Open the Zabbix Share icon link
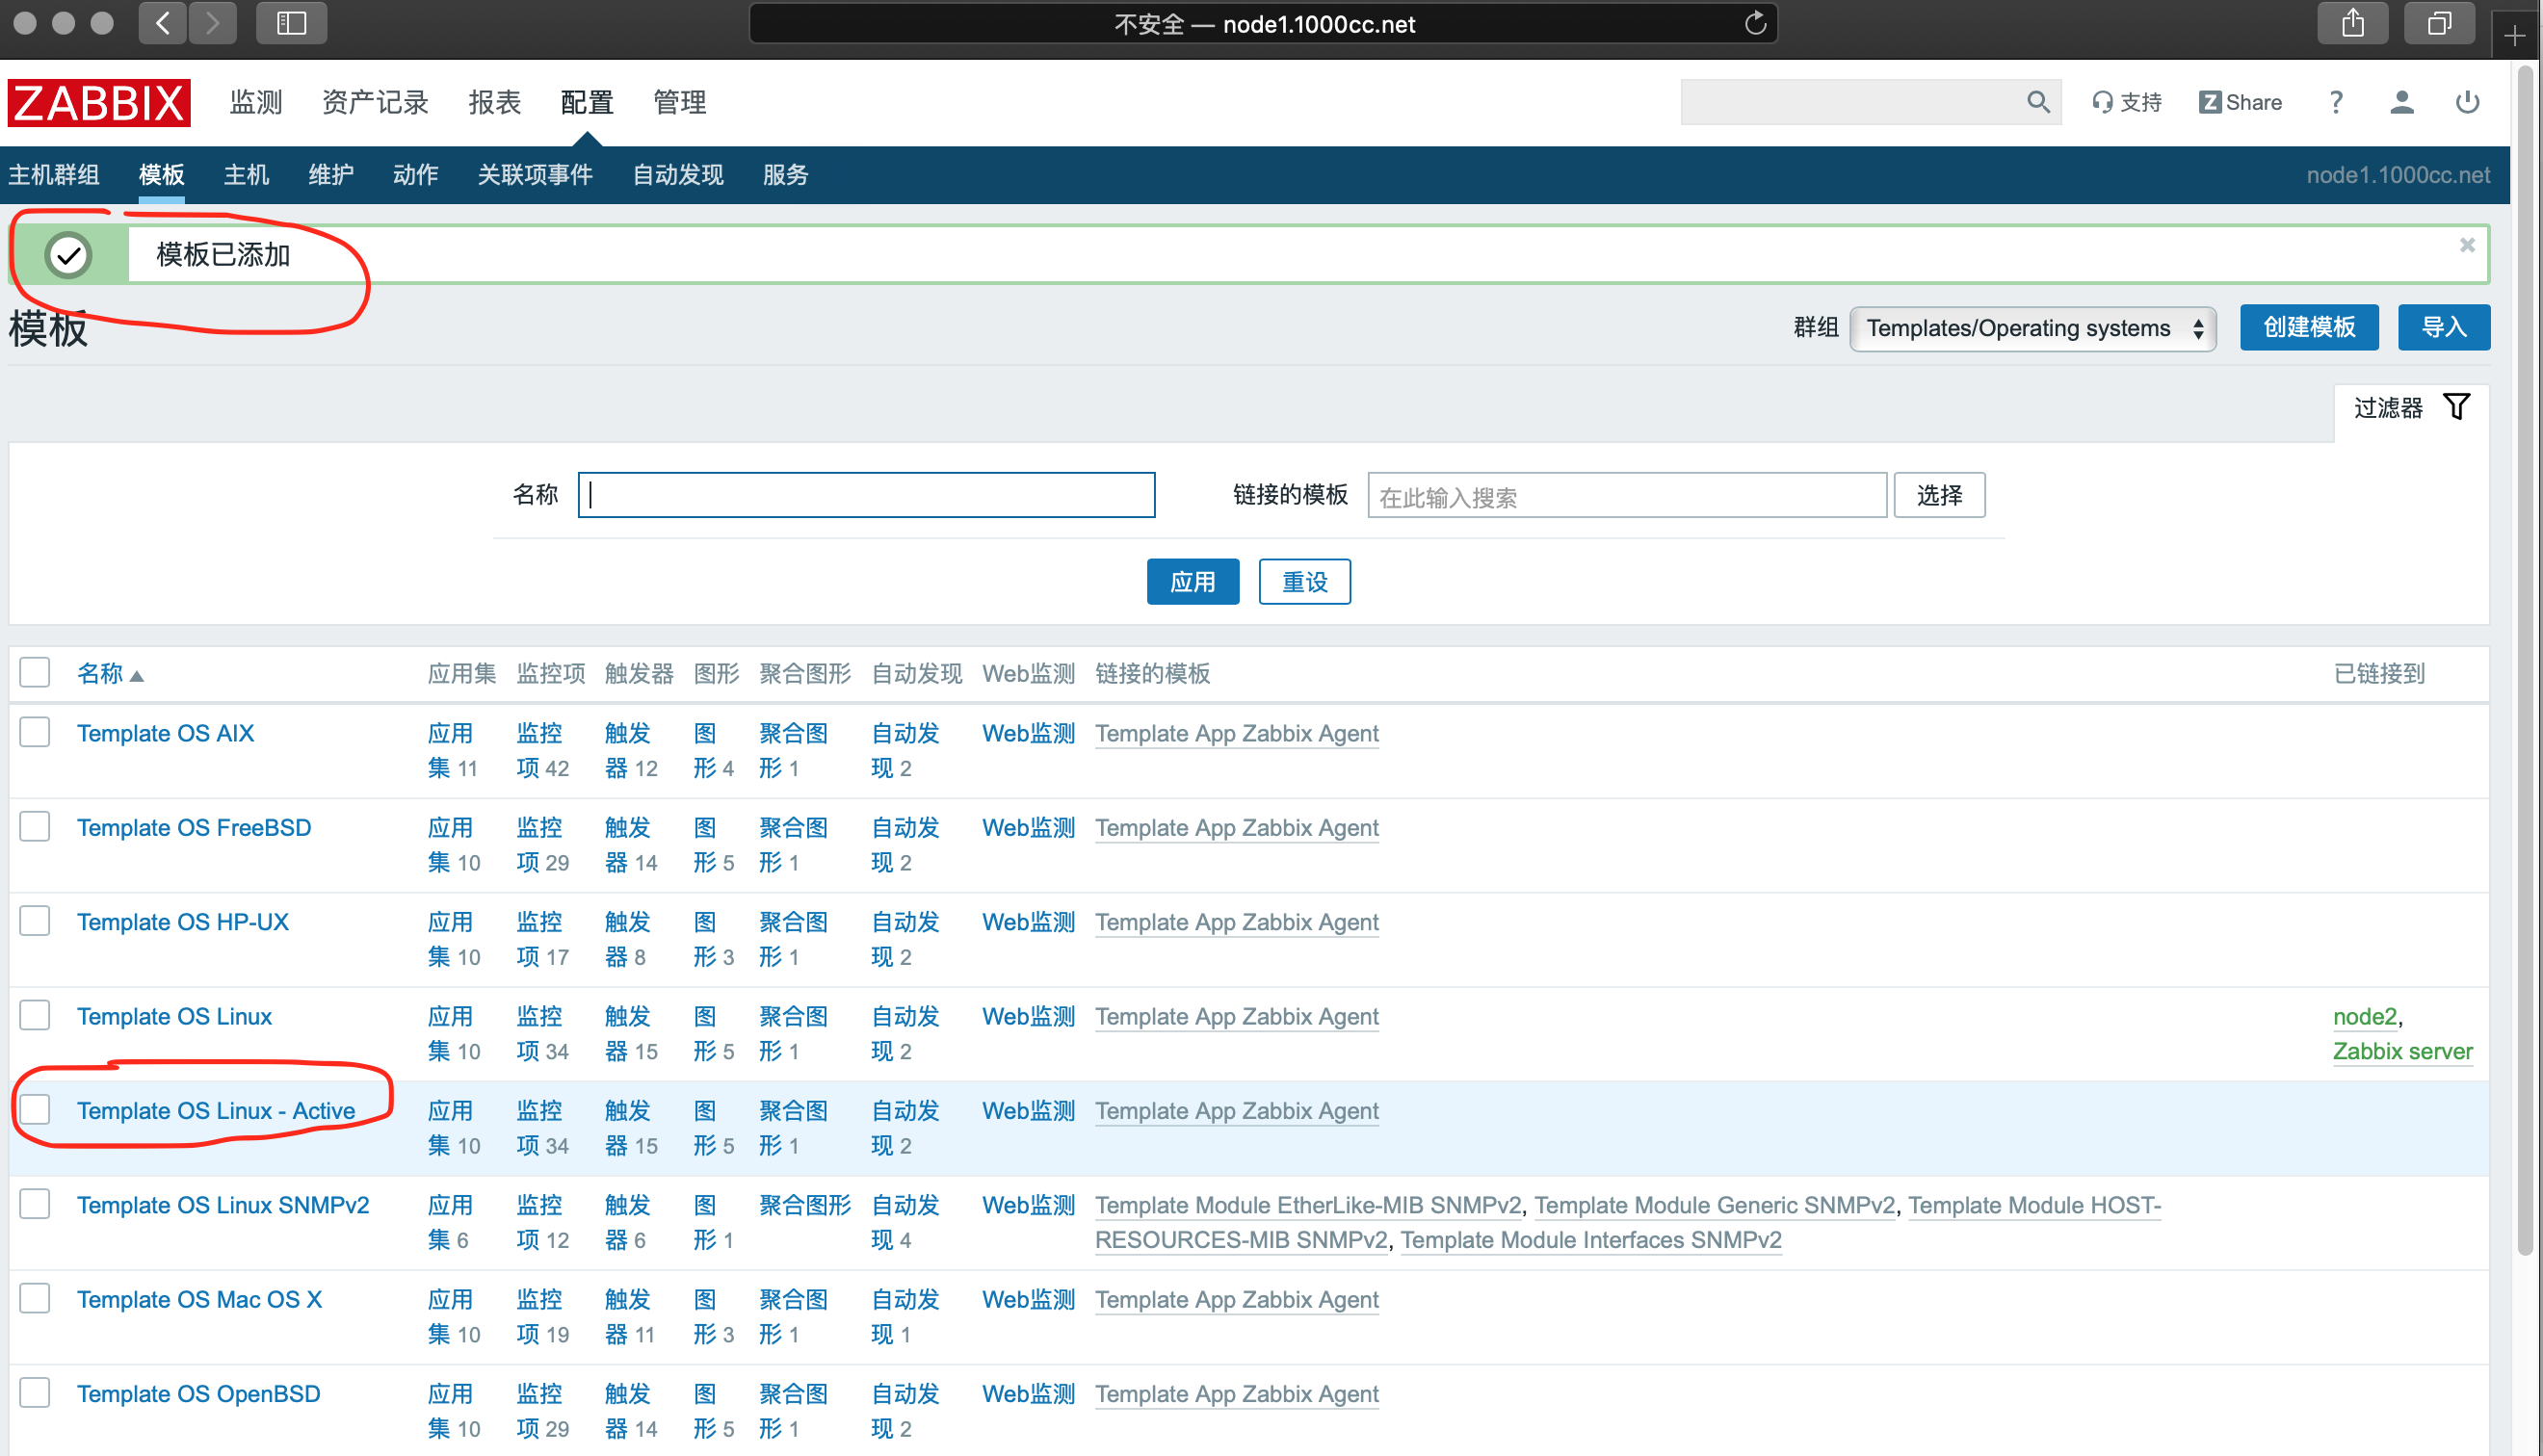The height and width of the screenshot is (1456, 2543). click(2239, 102)
